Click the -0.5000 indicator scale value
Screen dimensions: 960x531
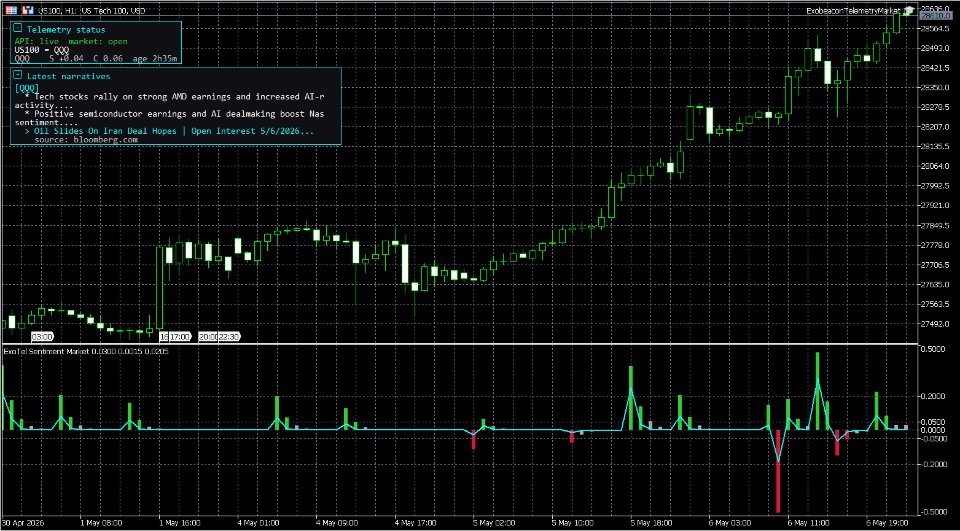point(934,511)
